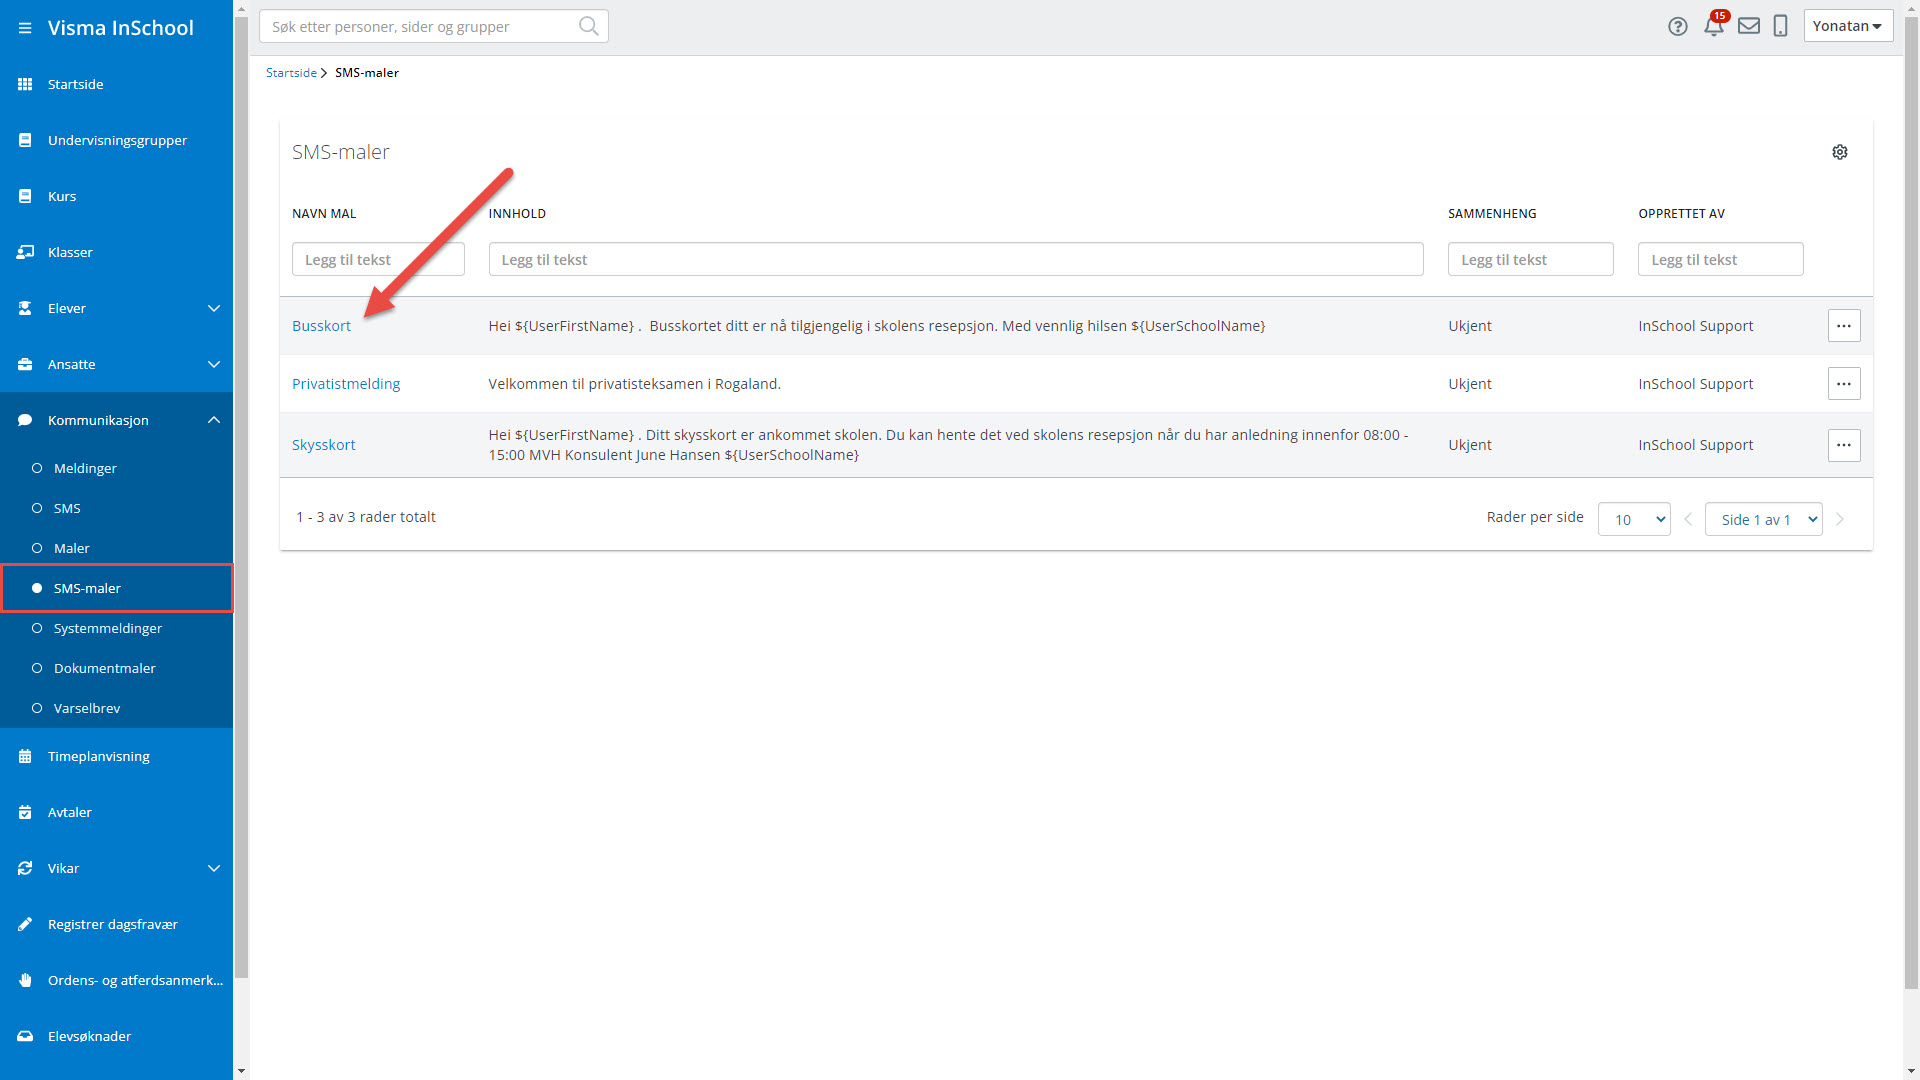Click the Startside grid icon in sidebar
This screenshot has width=1920, height=1080.
25,84
